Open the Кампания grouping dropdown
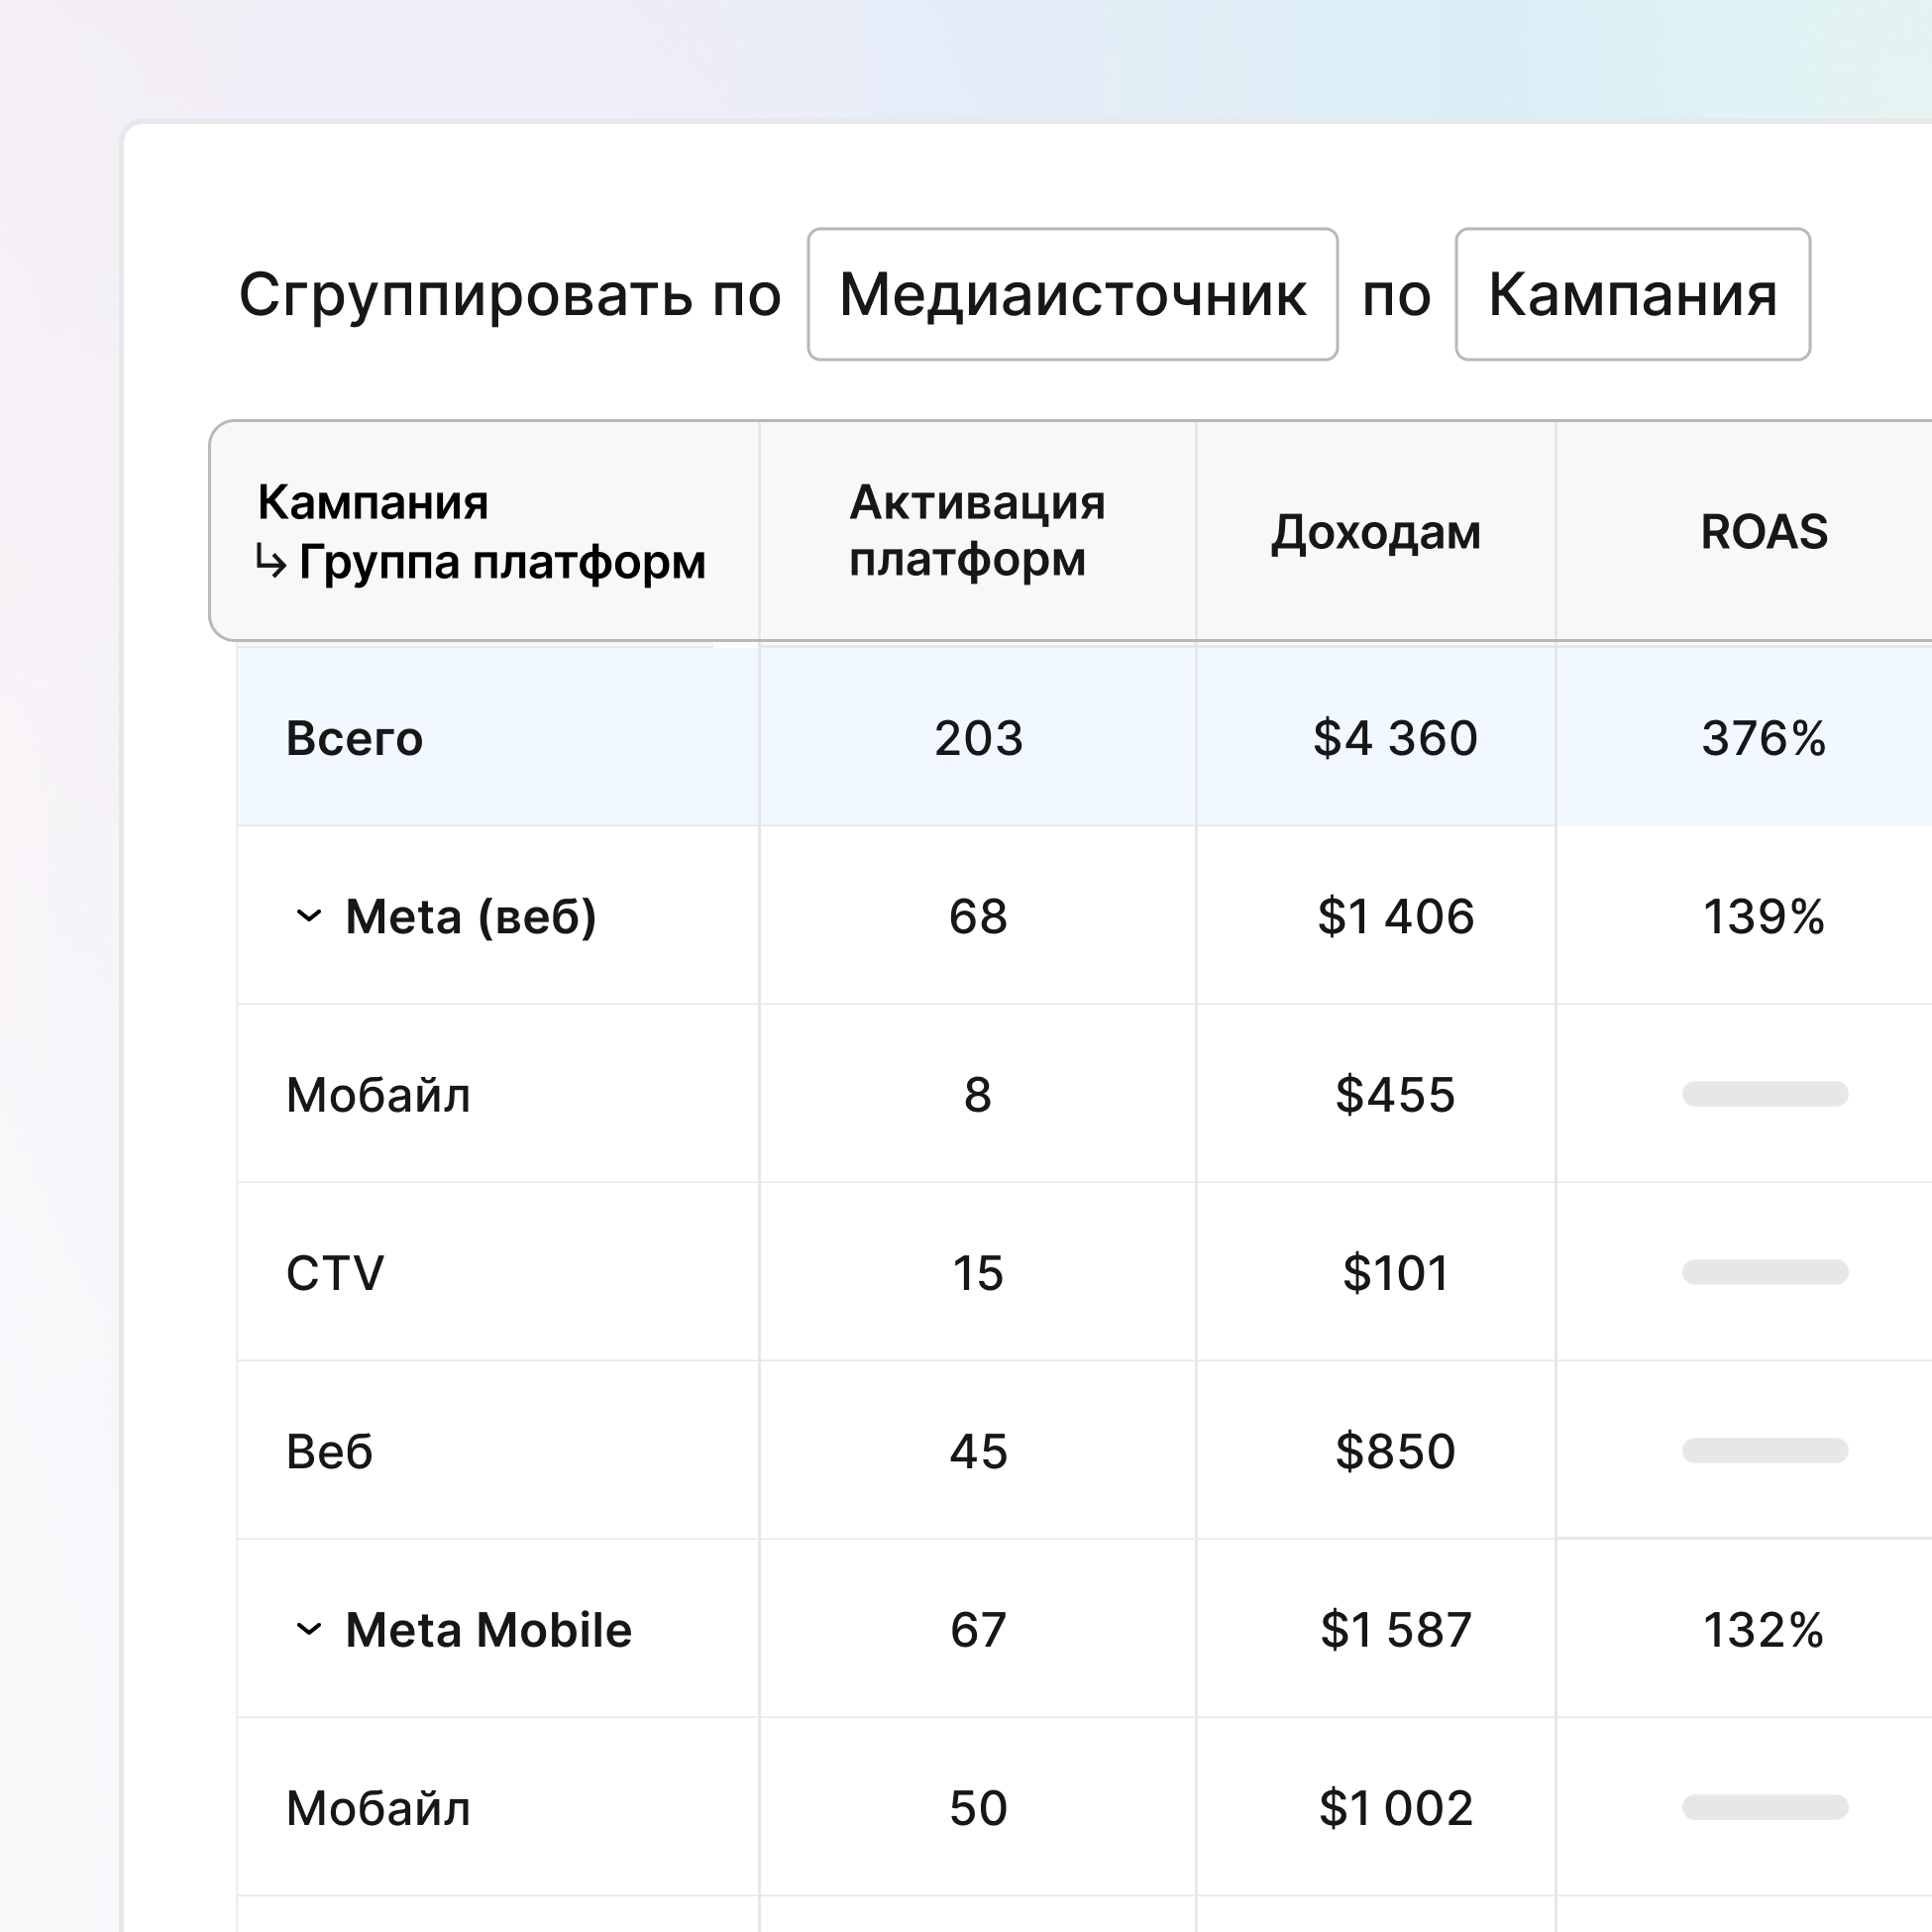 coord(1632,294)
